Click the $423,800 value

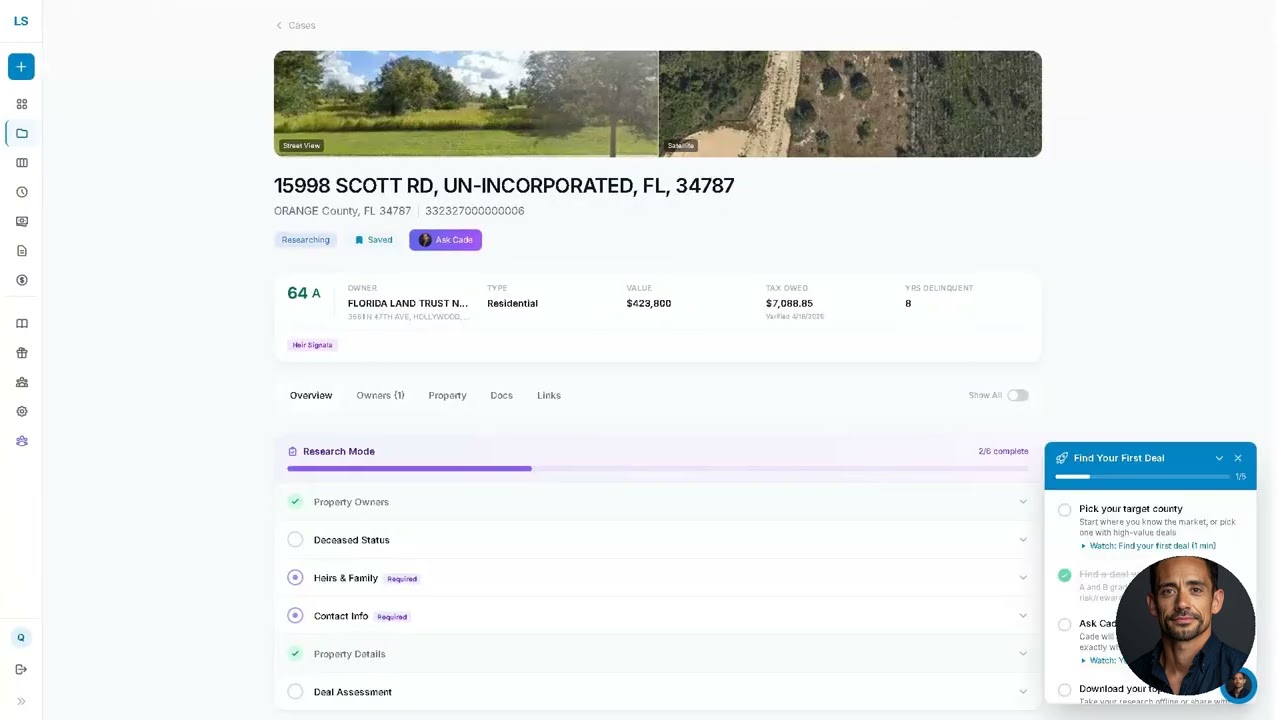[649, 303]
